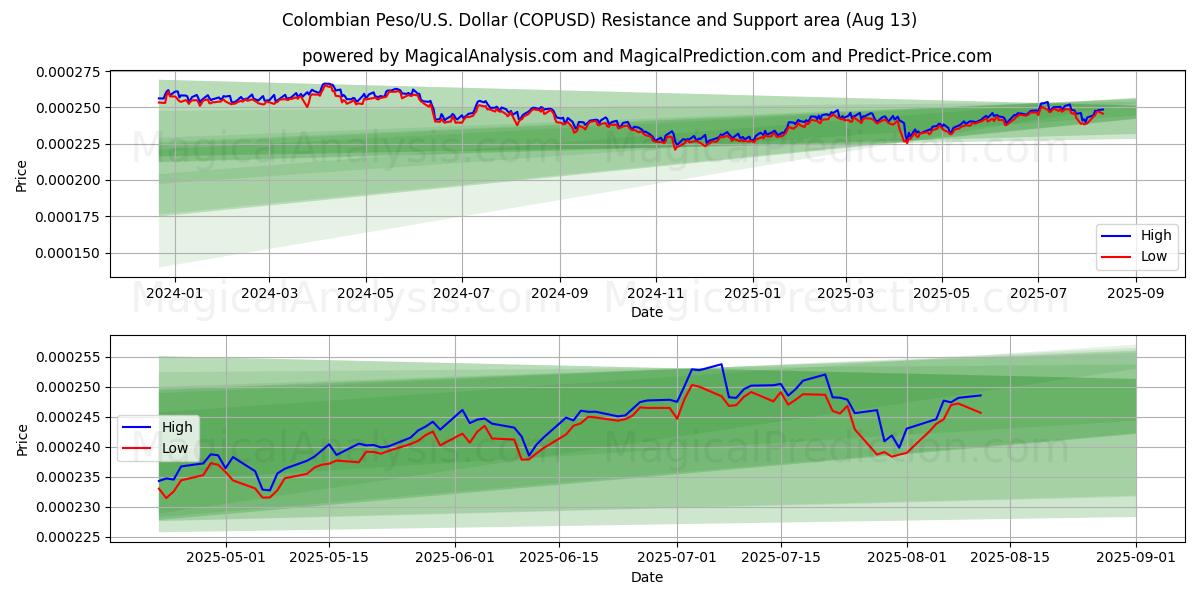Click 'Low' in the upper chart legend
The image size is (1200, 600).
coord(1153,256)
